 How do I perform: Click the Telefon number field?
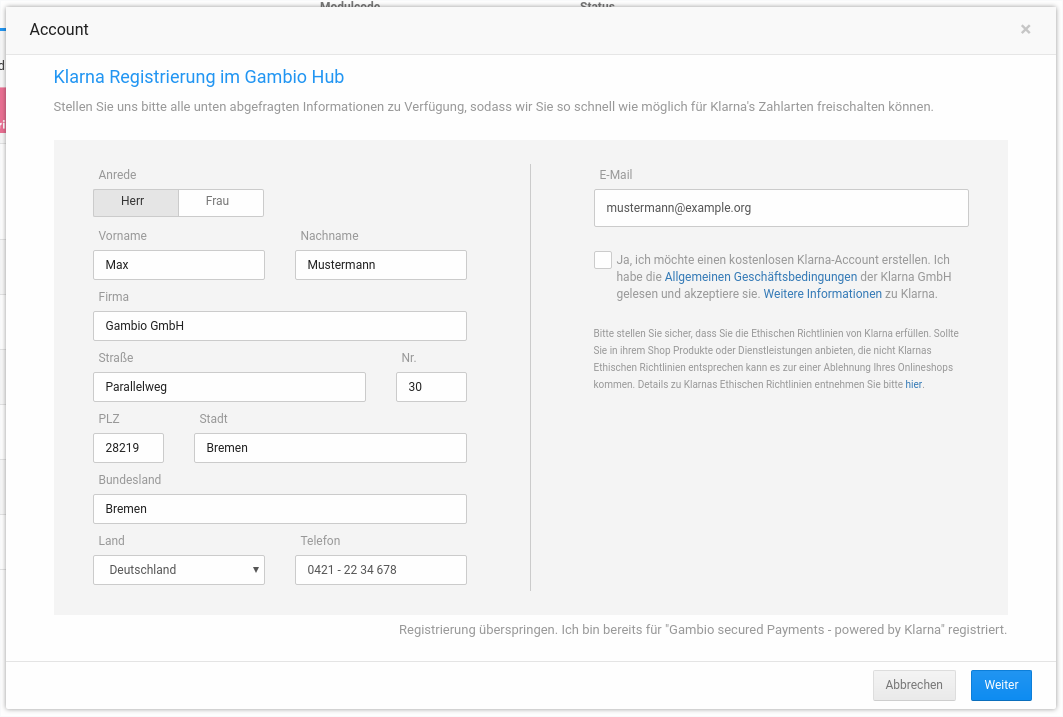point(380,570)
